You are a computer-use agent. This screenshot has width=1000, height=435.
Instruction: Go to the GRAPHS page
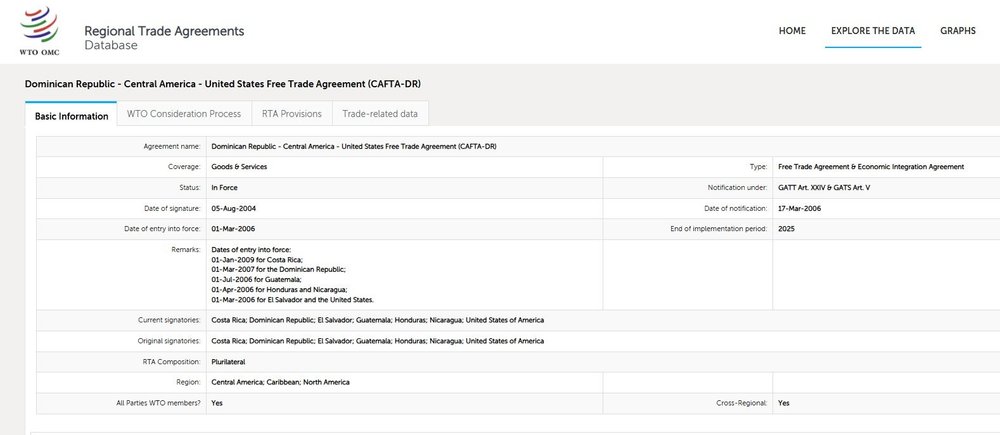coord(958,31)
